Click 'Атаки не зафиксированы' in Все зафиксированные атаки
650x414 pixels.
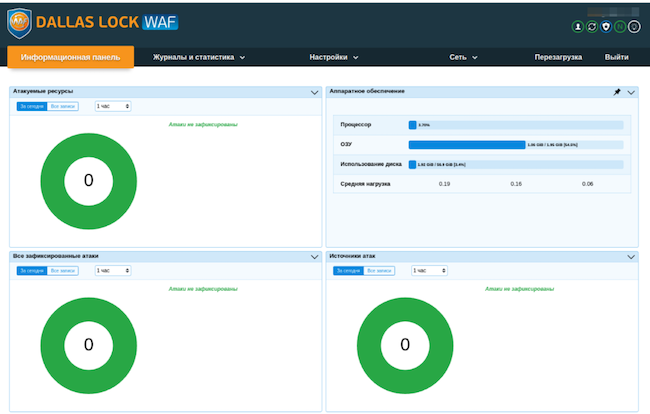(x=203, y=289)
